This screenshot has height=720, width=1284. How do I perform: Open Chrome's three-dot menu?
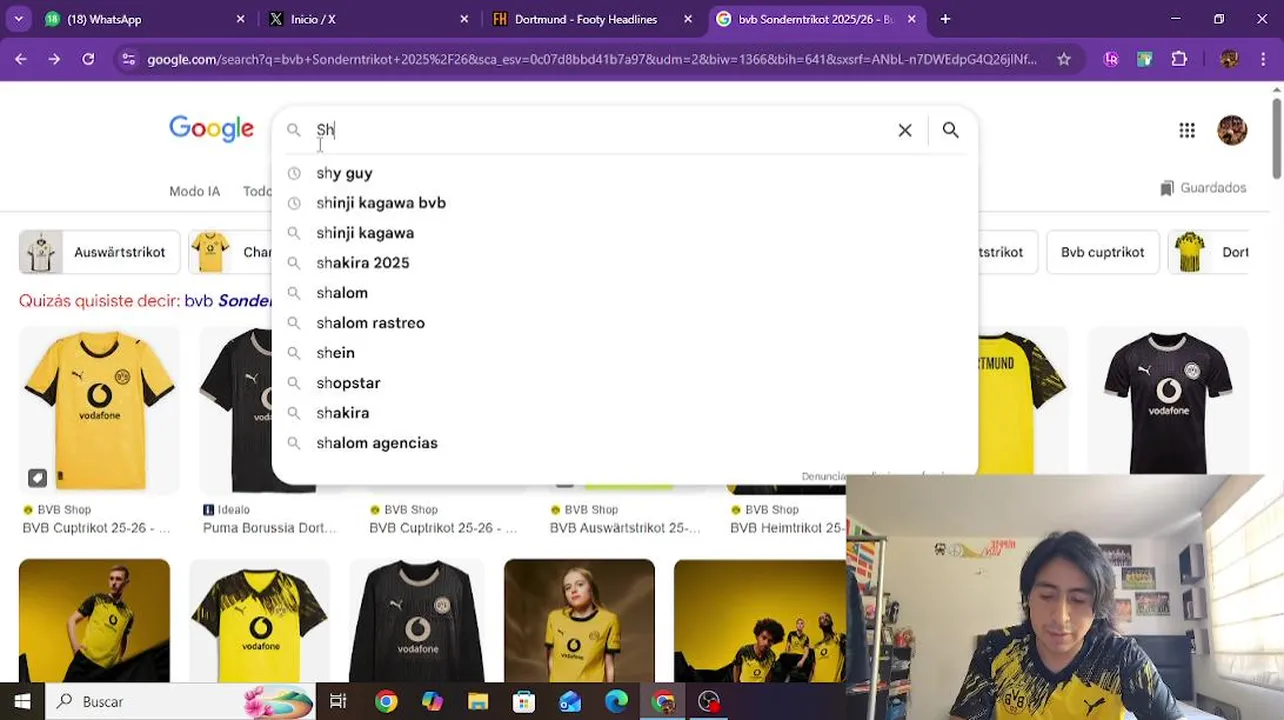point(1264,59)
